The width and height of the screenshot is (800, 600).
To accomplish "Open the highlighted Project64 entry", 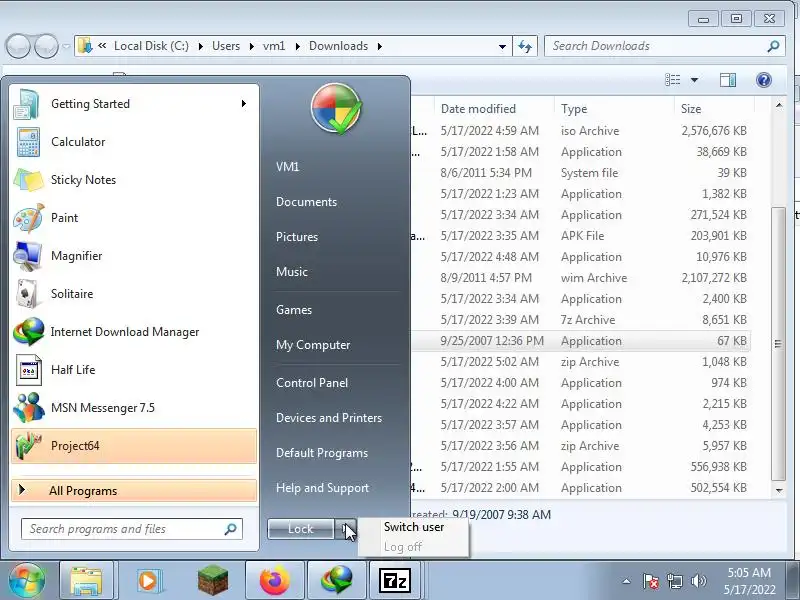I will (134, 446).
